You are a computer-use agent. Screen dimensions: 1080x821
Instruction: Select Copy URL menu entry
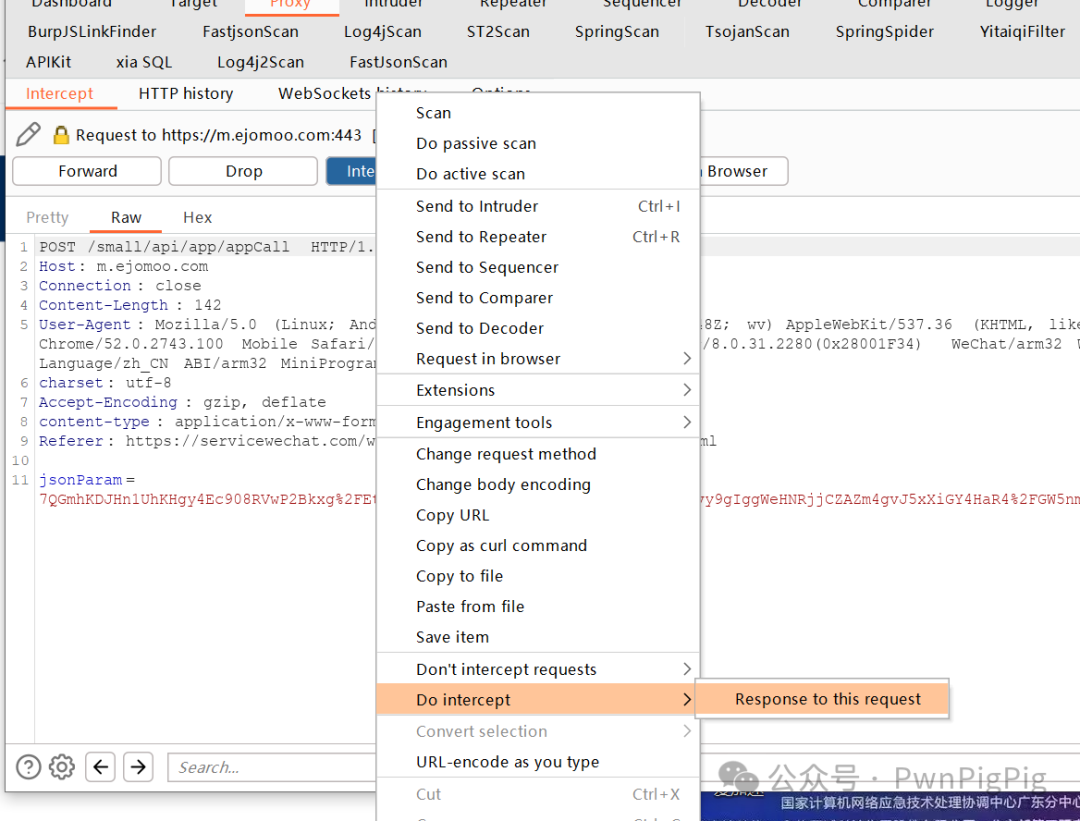(538, 515)
